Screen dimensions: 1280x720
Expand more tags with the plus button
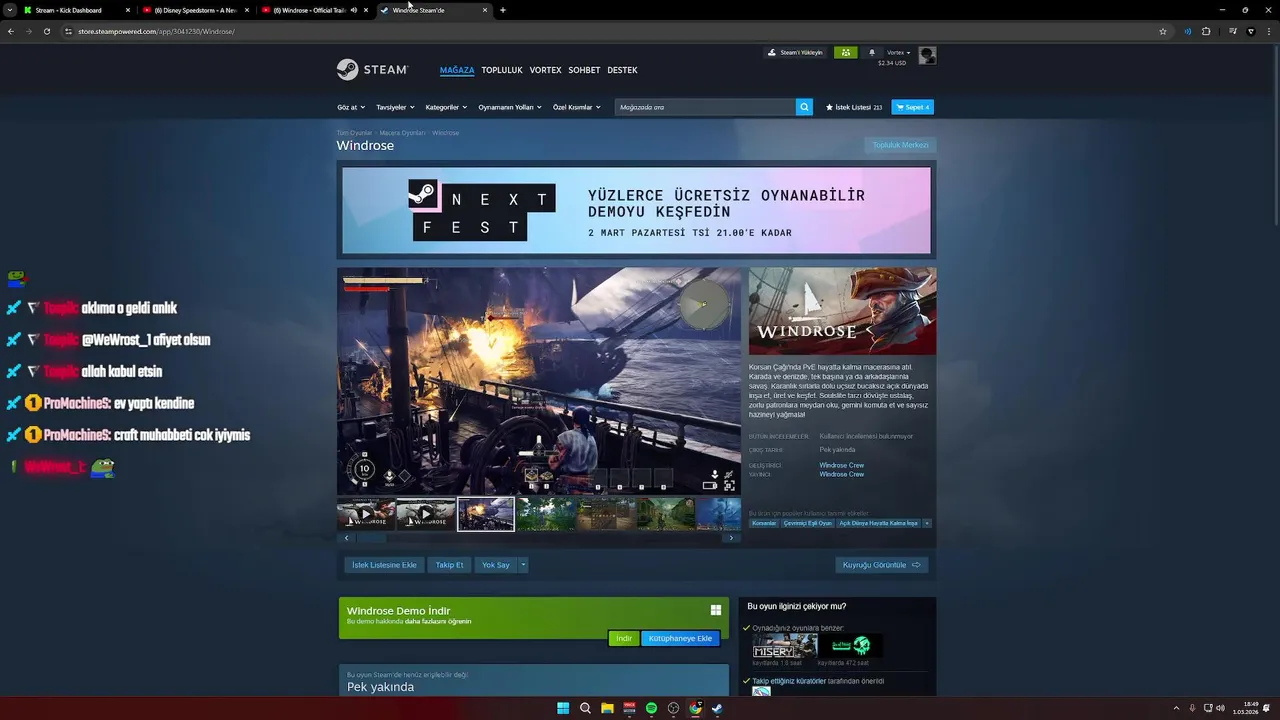[927, 523]
